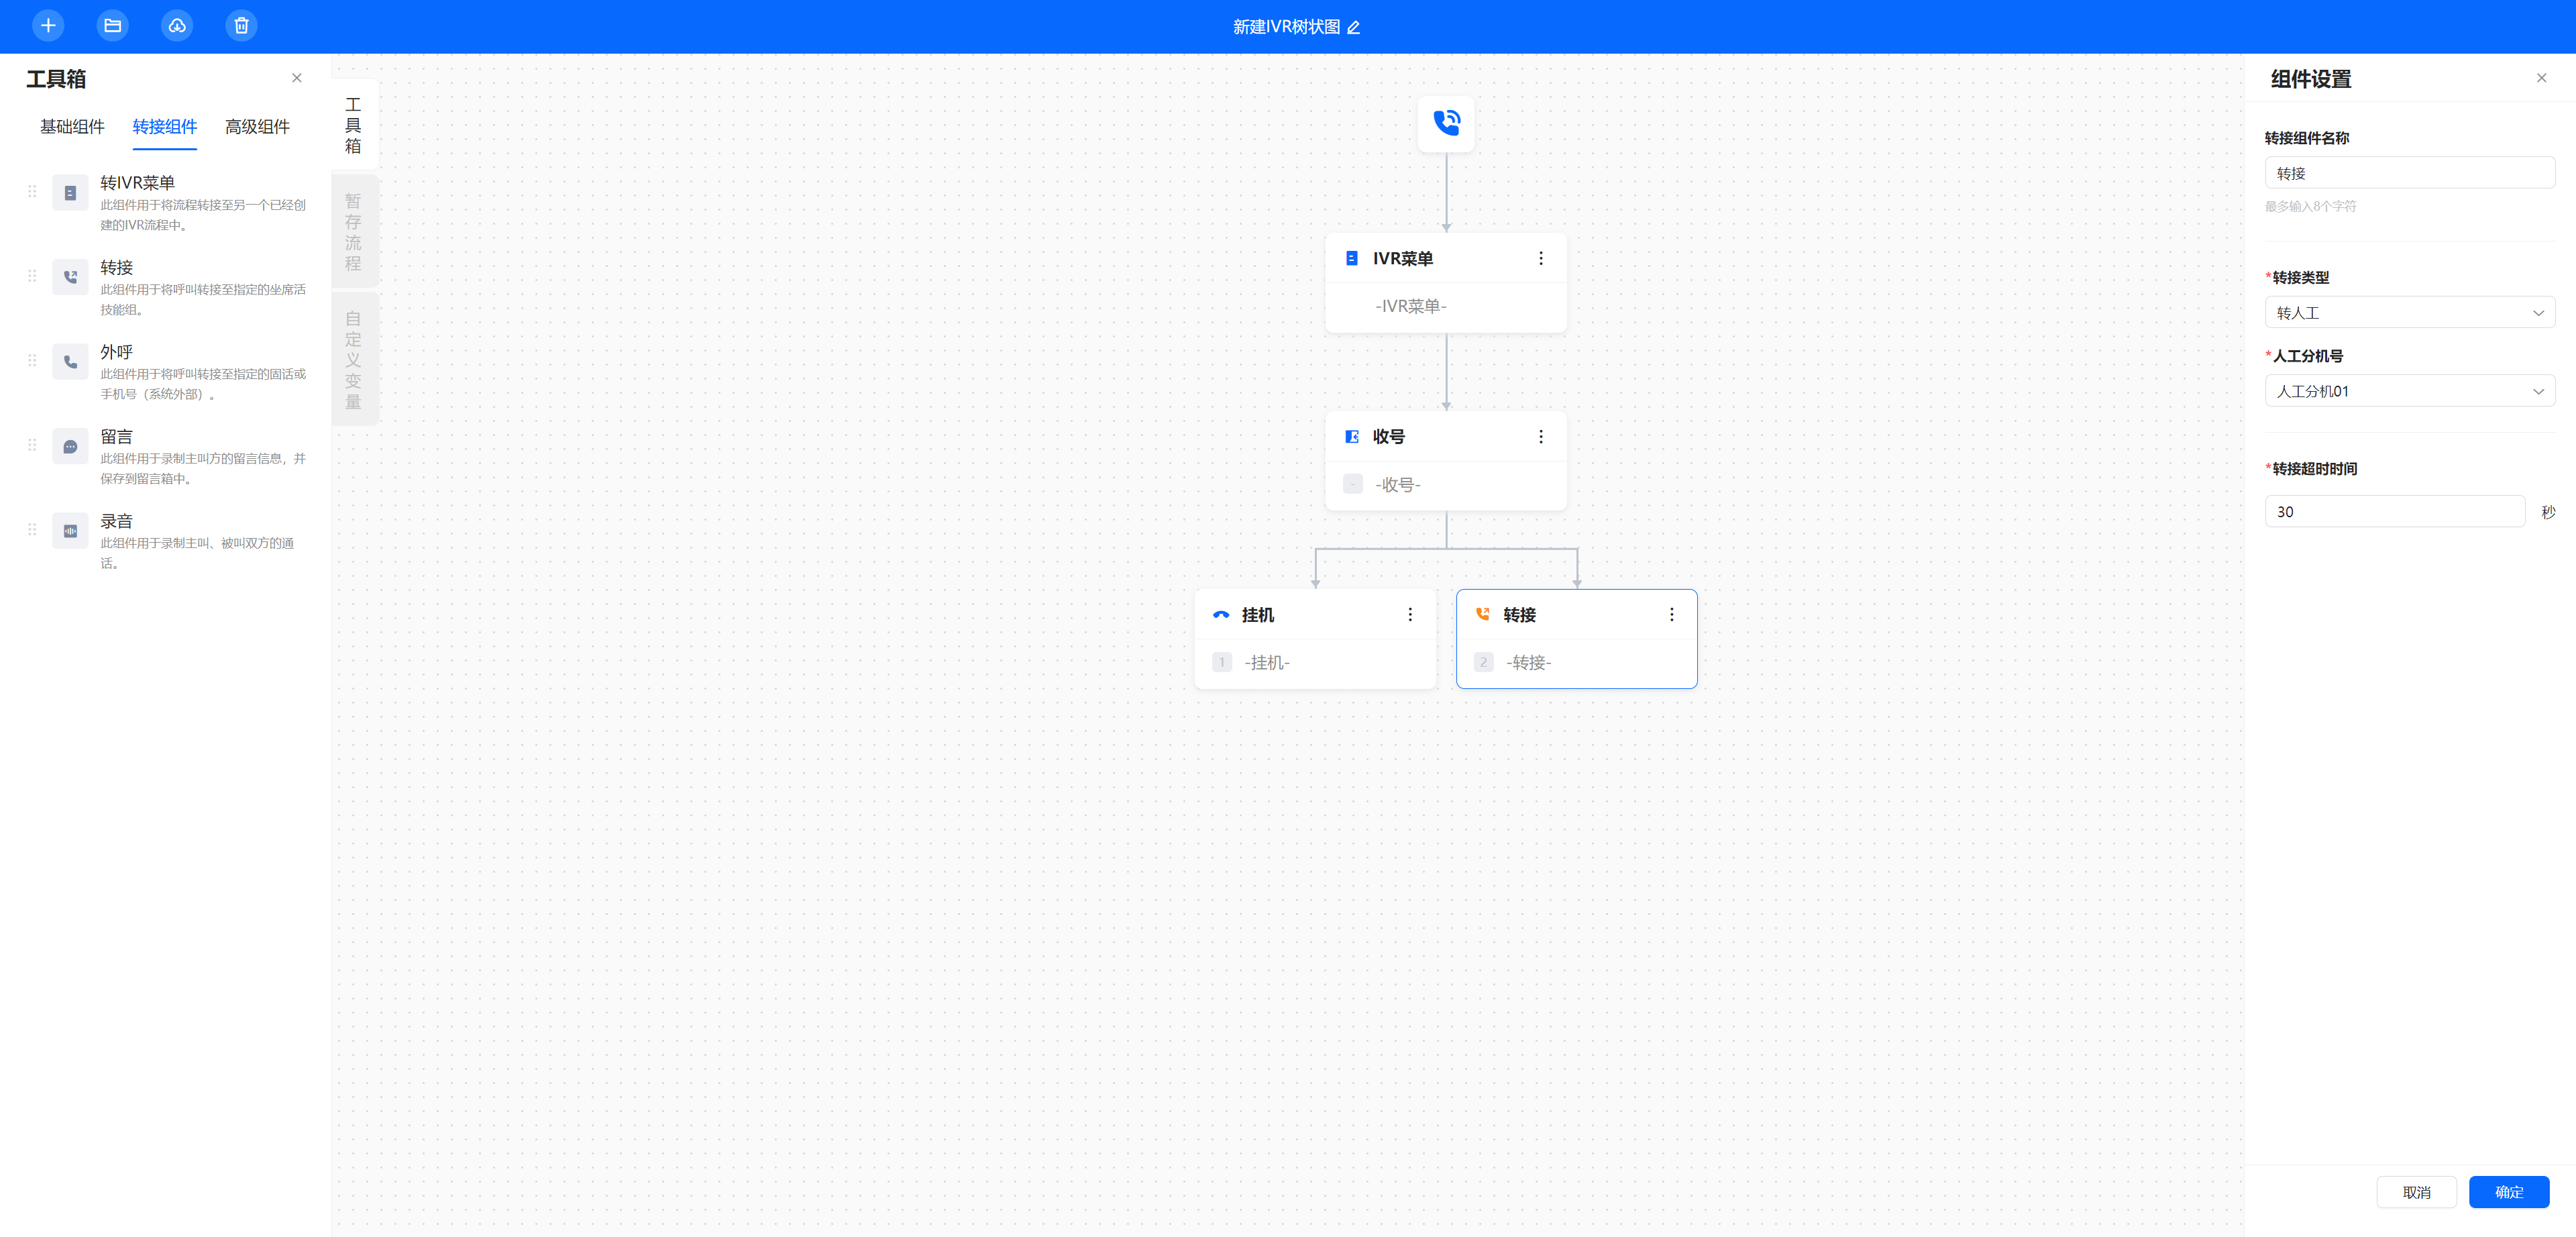Open the 转接类型 dropdown
2576x1237 pixels.
coord(2410,312)
